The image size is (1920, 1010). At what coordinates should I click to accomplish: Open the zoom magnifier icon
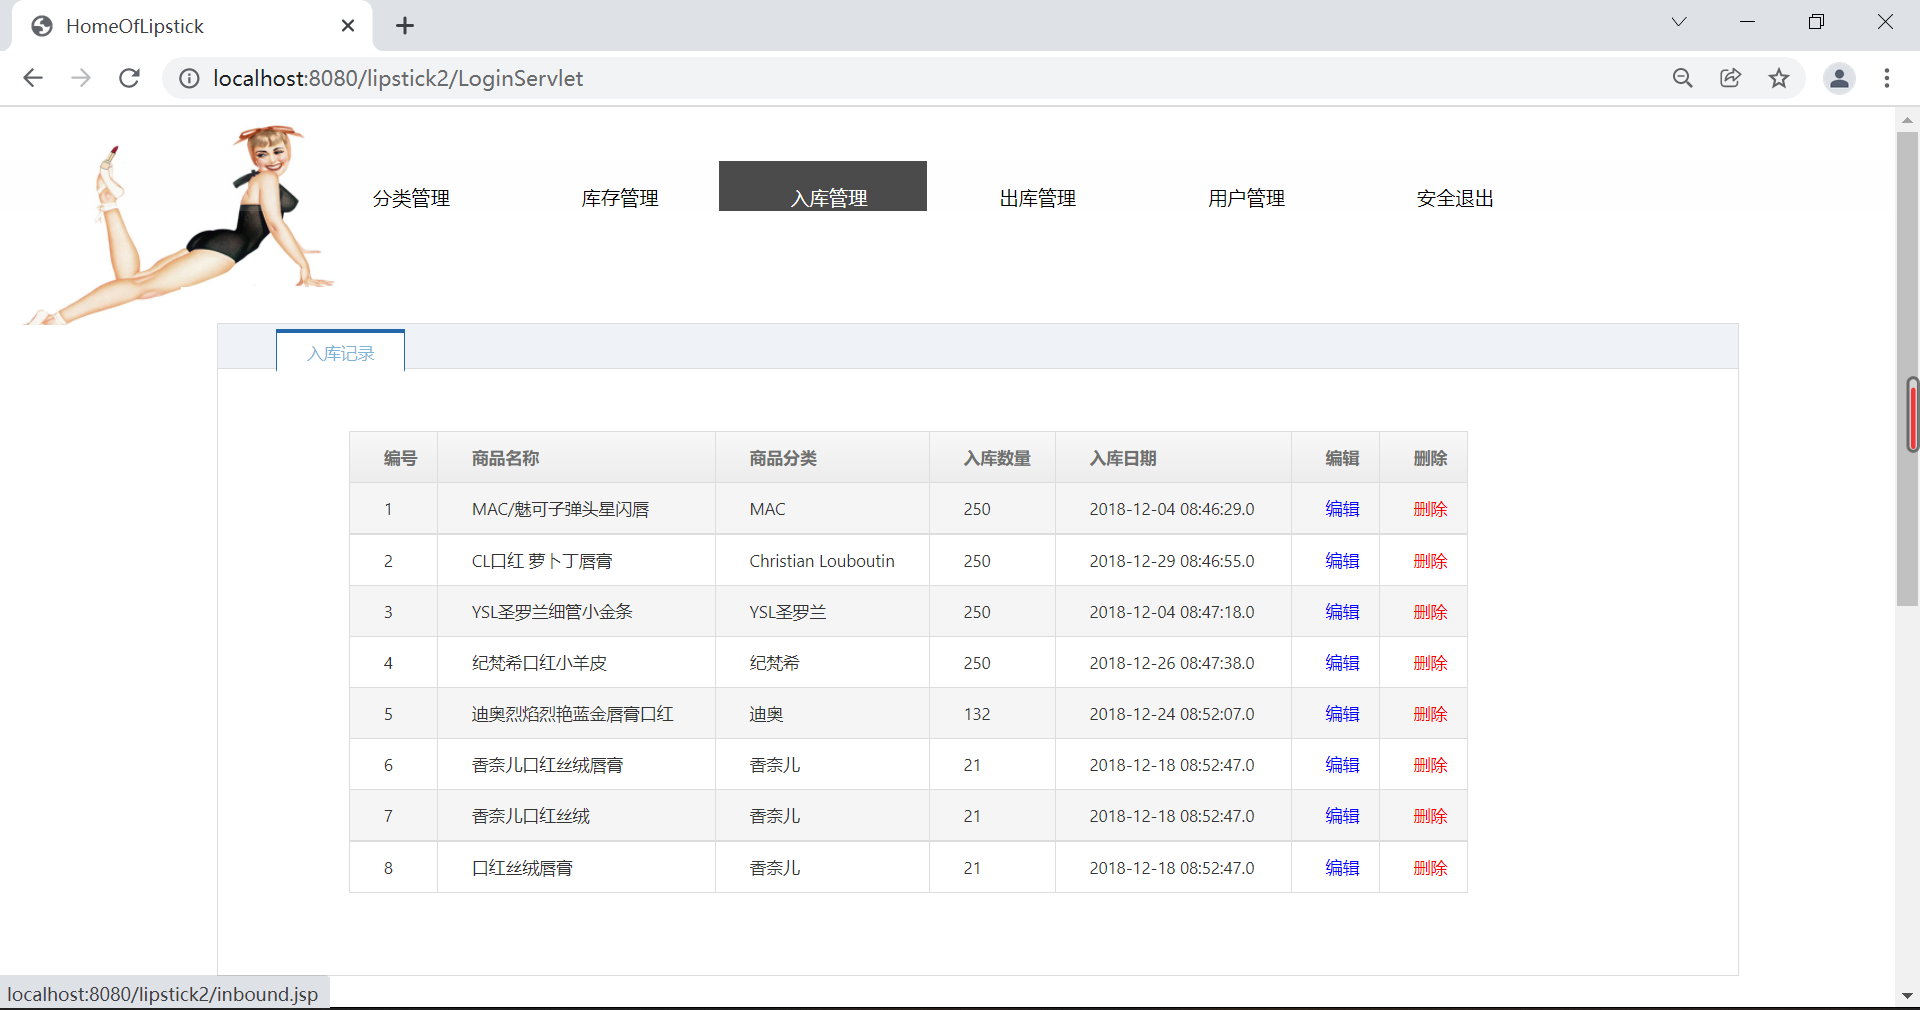1682,78
